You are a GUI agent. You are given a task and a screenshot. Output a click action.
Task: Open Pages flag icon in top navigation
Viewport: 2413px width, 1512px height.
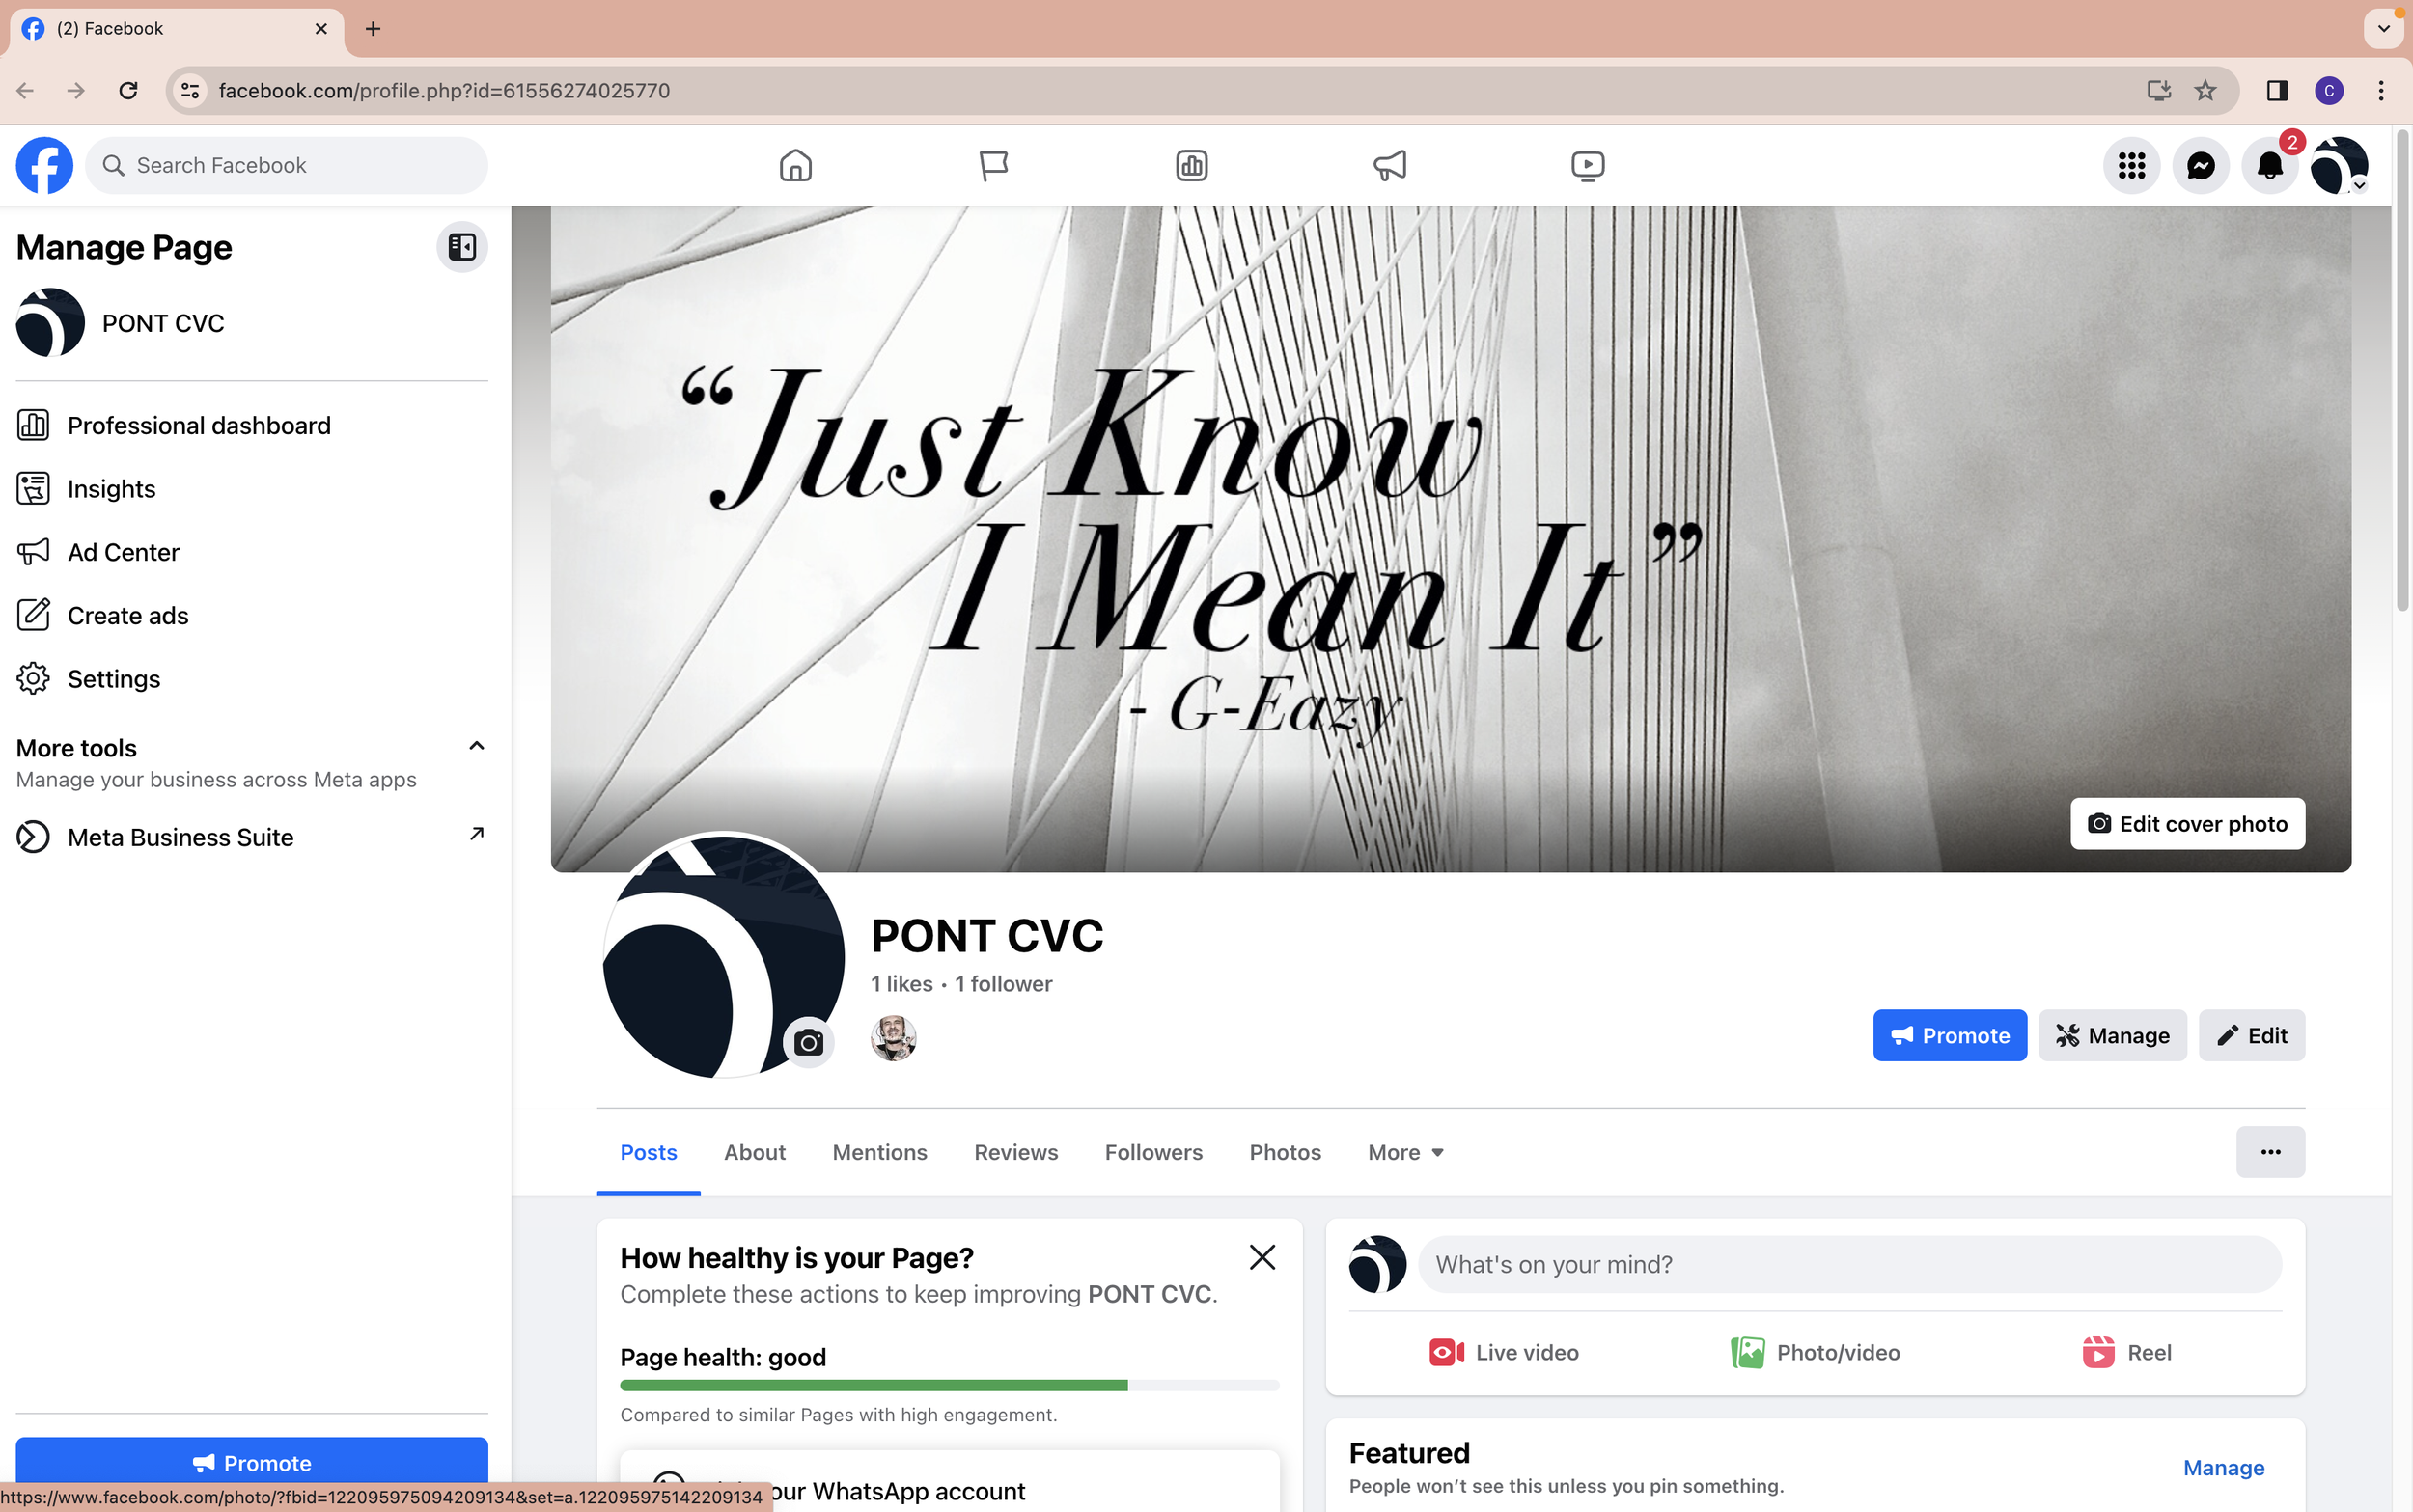993,165
